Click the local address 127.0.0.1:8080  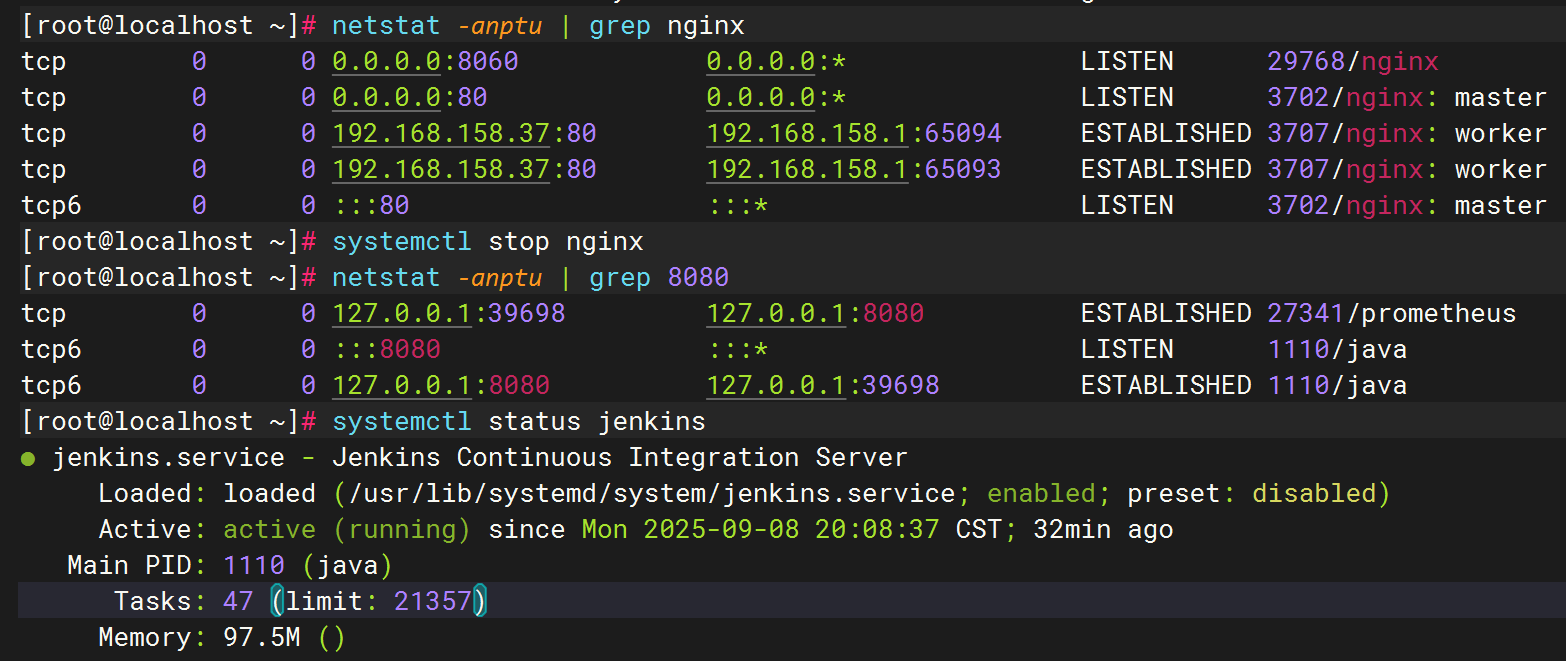(441, 386)
